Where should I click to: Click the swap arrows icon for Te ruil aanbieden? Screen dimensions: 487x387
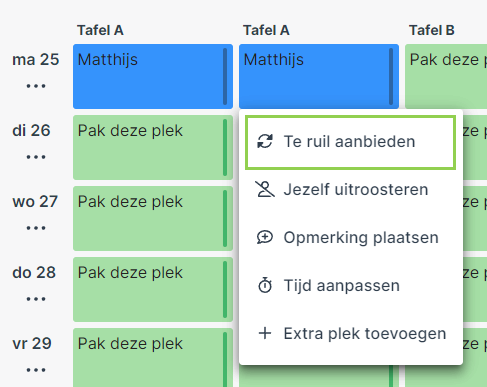coord(265,141)
